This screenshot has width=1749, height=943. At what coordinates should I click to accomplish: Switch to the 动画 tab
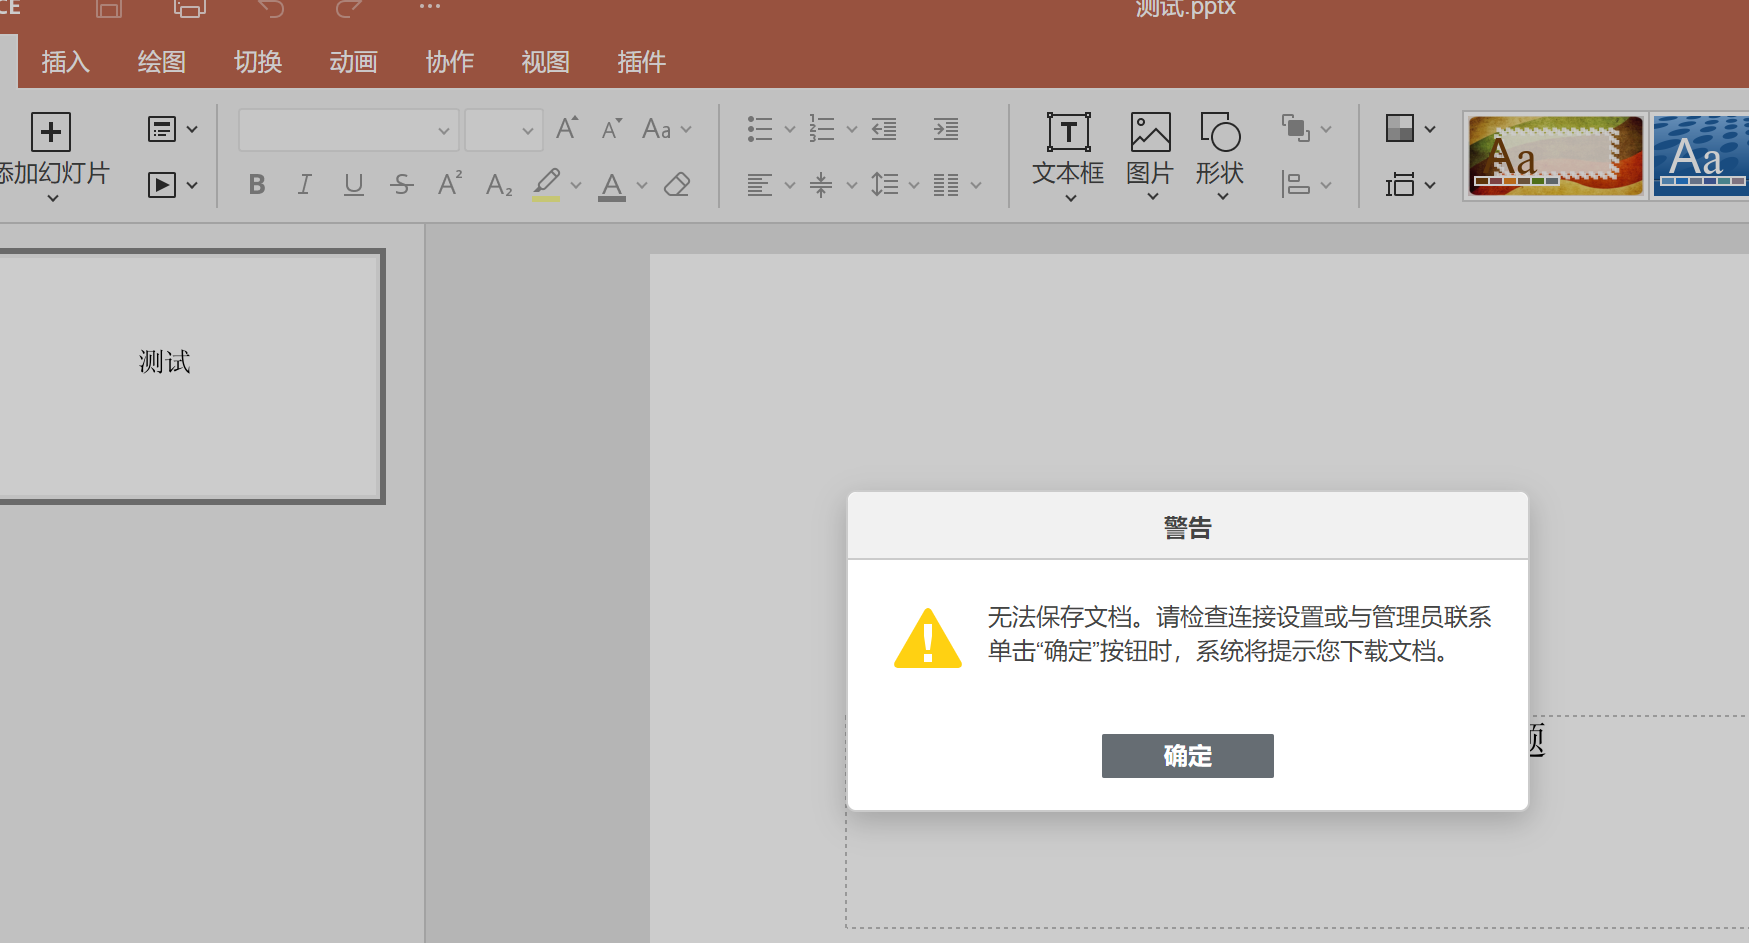(x=353, y=62)
